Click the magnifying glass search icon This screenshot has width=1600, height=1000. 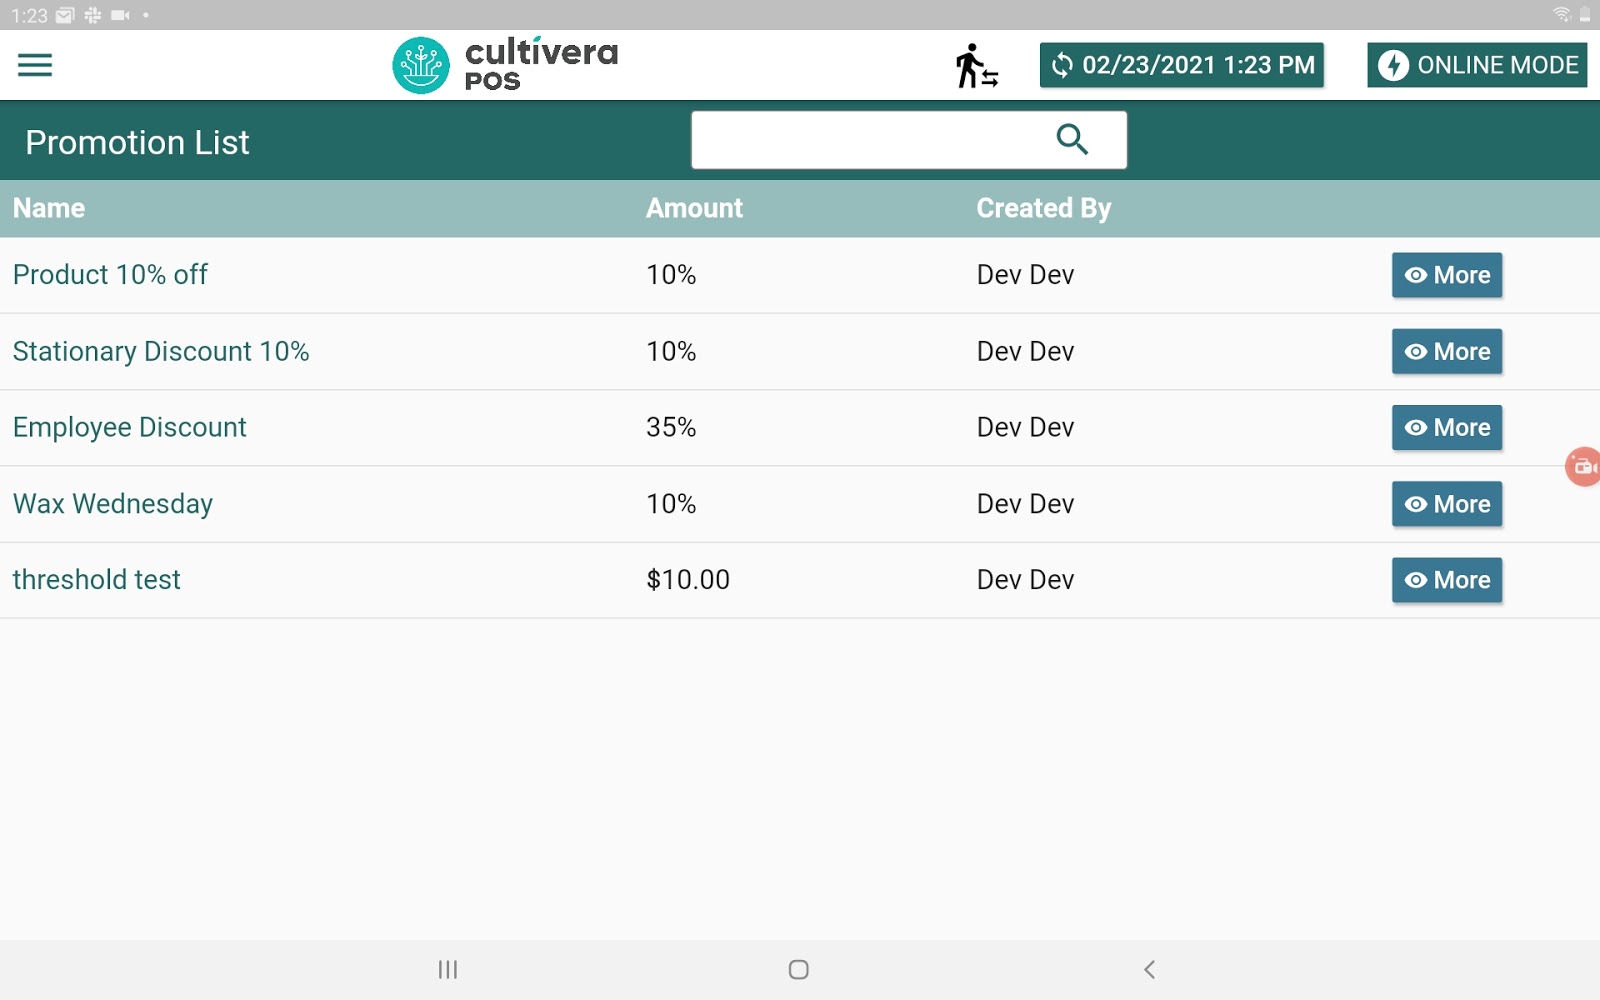[1072, 139]
